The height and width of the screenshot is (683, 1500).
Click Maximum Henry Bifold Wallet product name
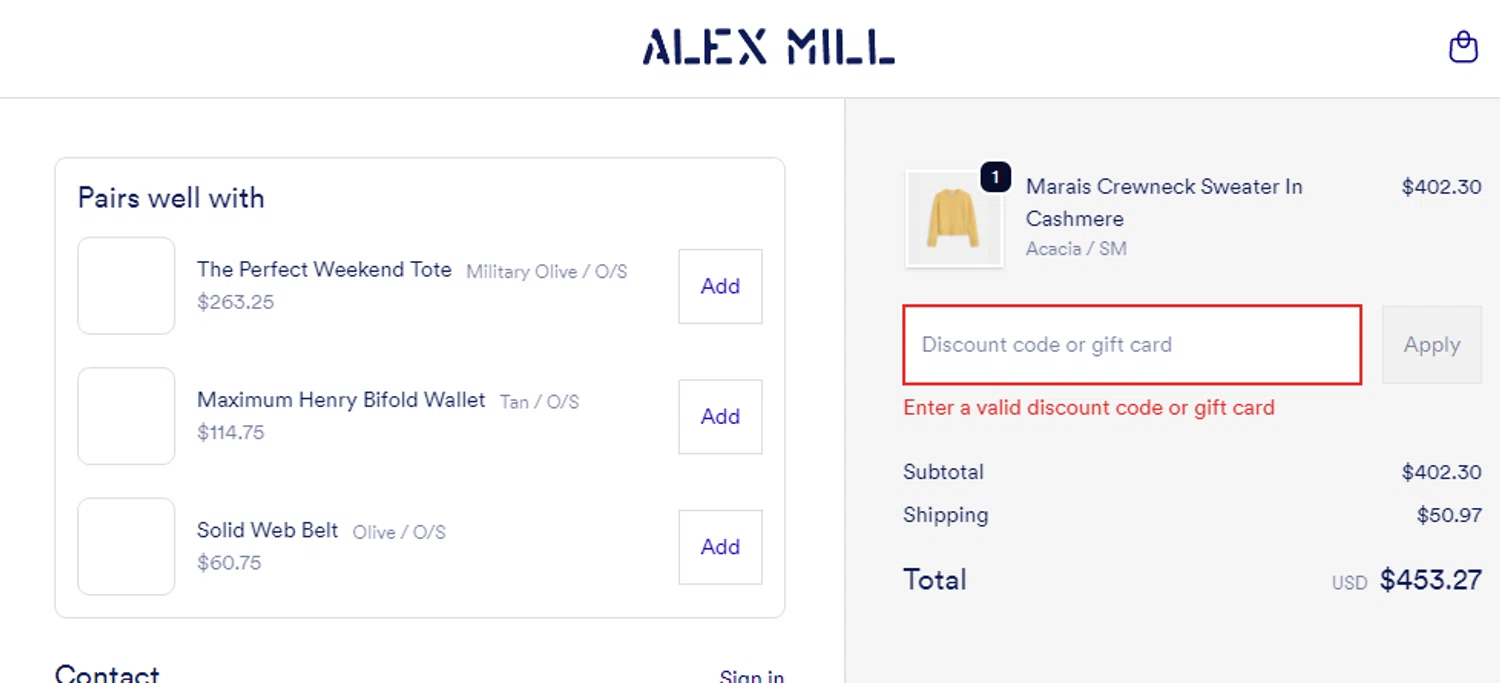(x=341, y=400)
